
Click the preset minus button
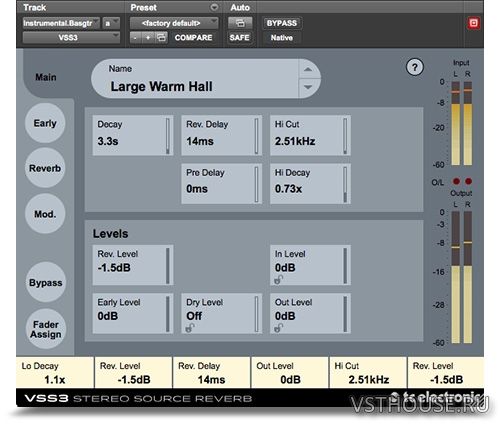pos(135,38)
